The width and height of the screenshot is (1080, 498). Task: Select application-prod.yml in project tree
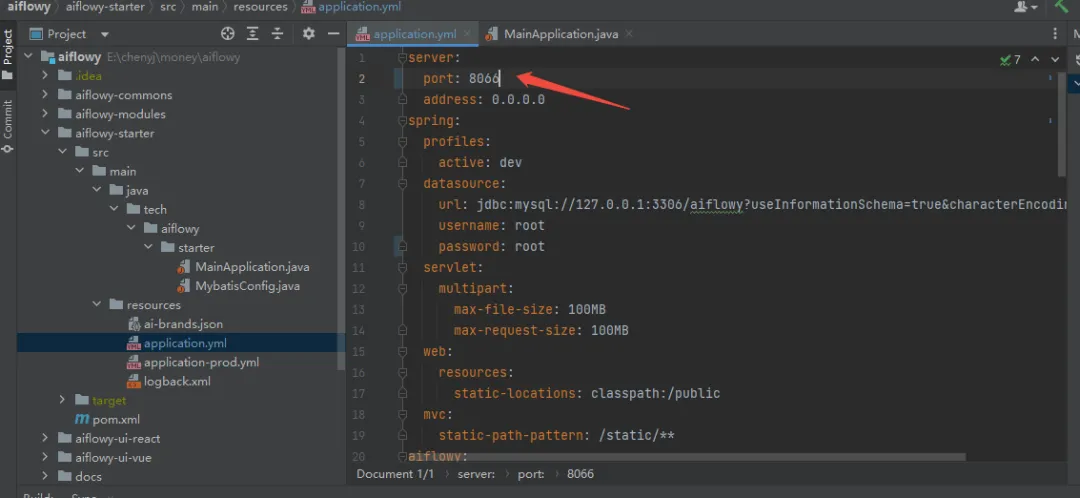click(200, 362)
